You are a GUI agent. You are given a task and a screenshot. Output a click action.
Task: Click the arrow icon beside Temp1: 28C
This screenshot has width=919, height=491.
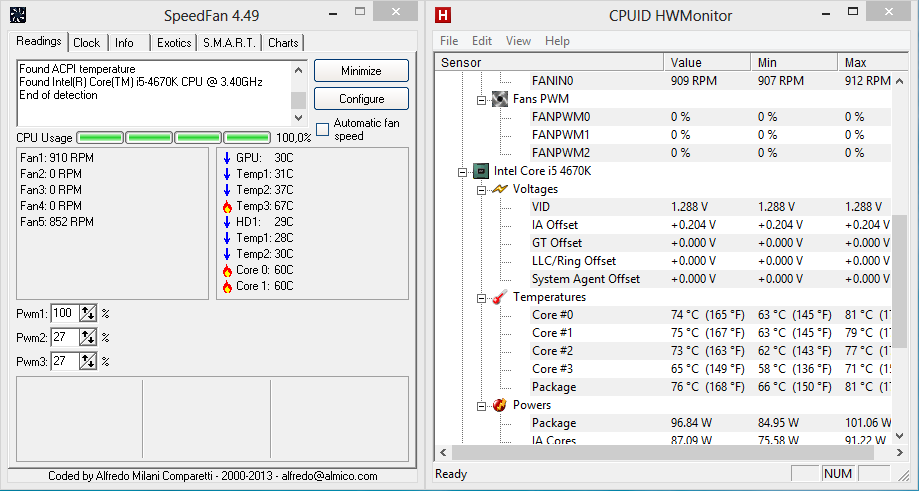coord(227,238)
